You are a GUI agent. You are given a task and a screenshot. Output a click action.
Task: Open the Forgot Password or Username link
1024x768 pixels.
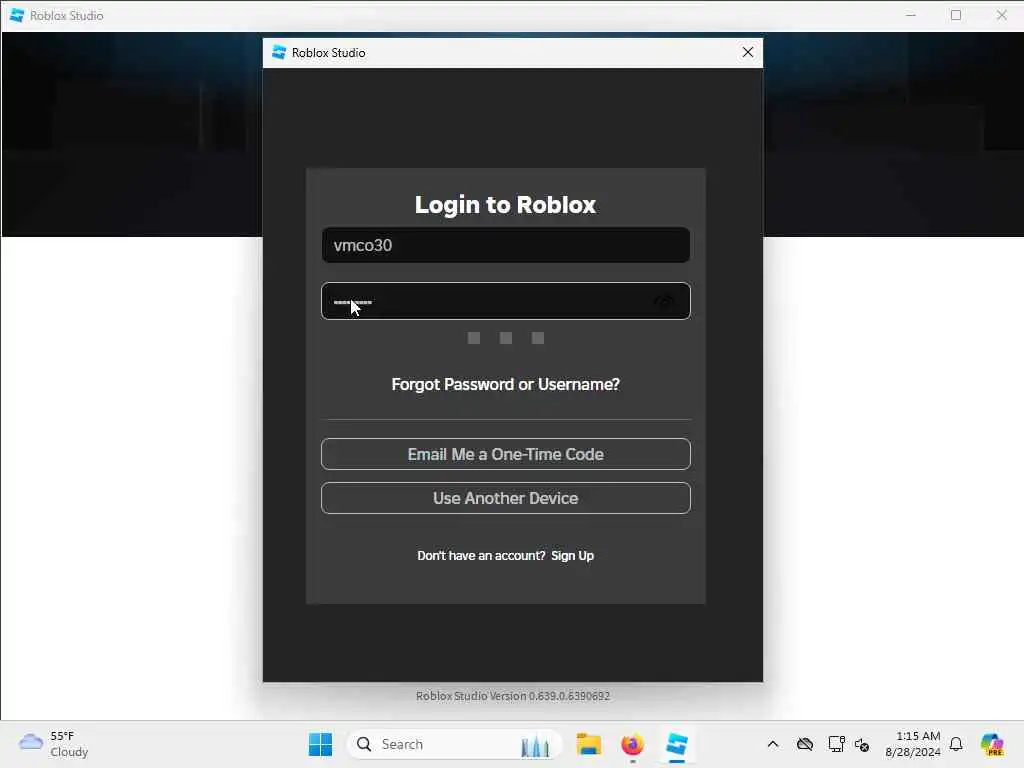[505, 384]
